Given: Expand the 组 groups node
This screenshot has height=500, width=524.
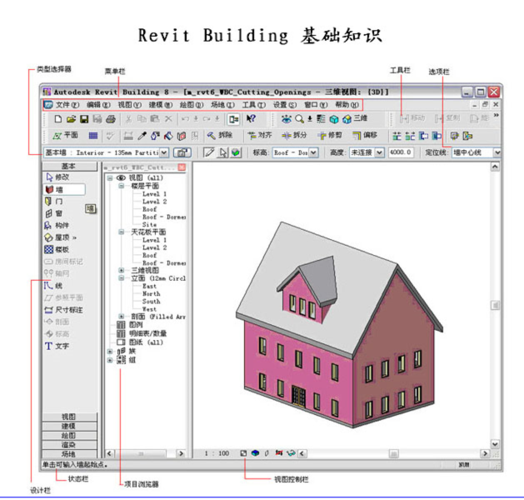Looking at the screenshot, I should 110,360.
